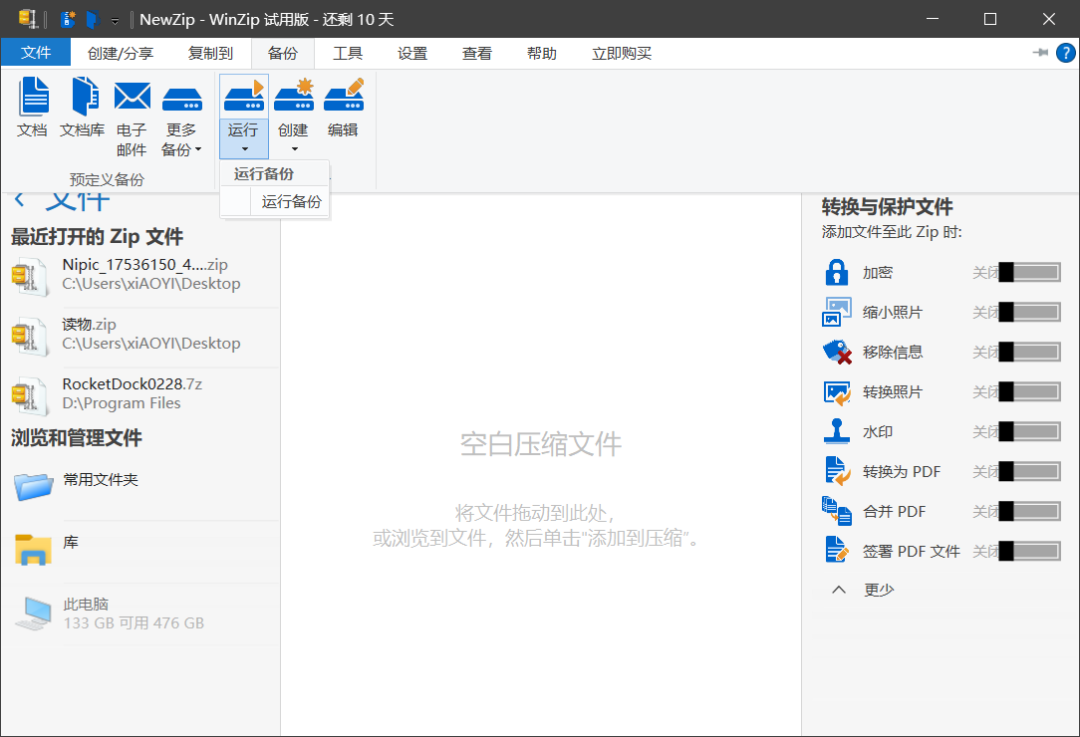Choose 运行备份 from dropdown menu
The height and width of the screenshot is (737, 1080).
pyautogui.click(x=291, y=202)
